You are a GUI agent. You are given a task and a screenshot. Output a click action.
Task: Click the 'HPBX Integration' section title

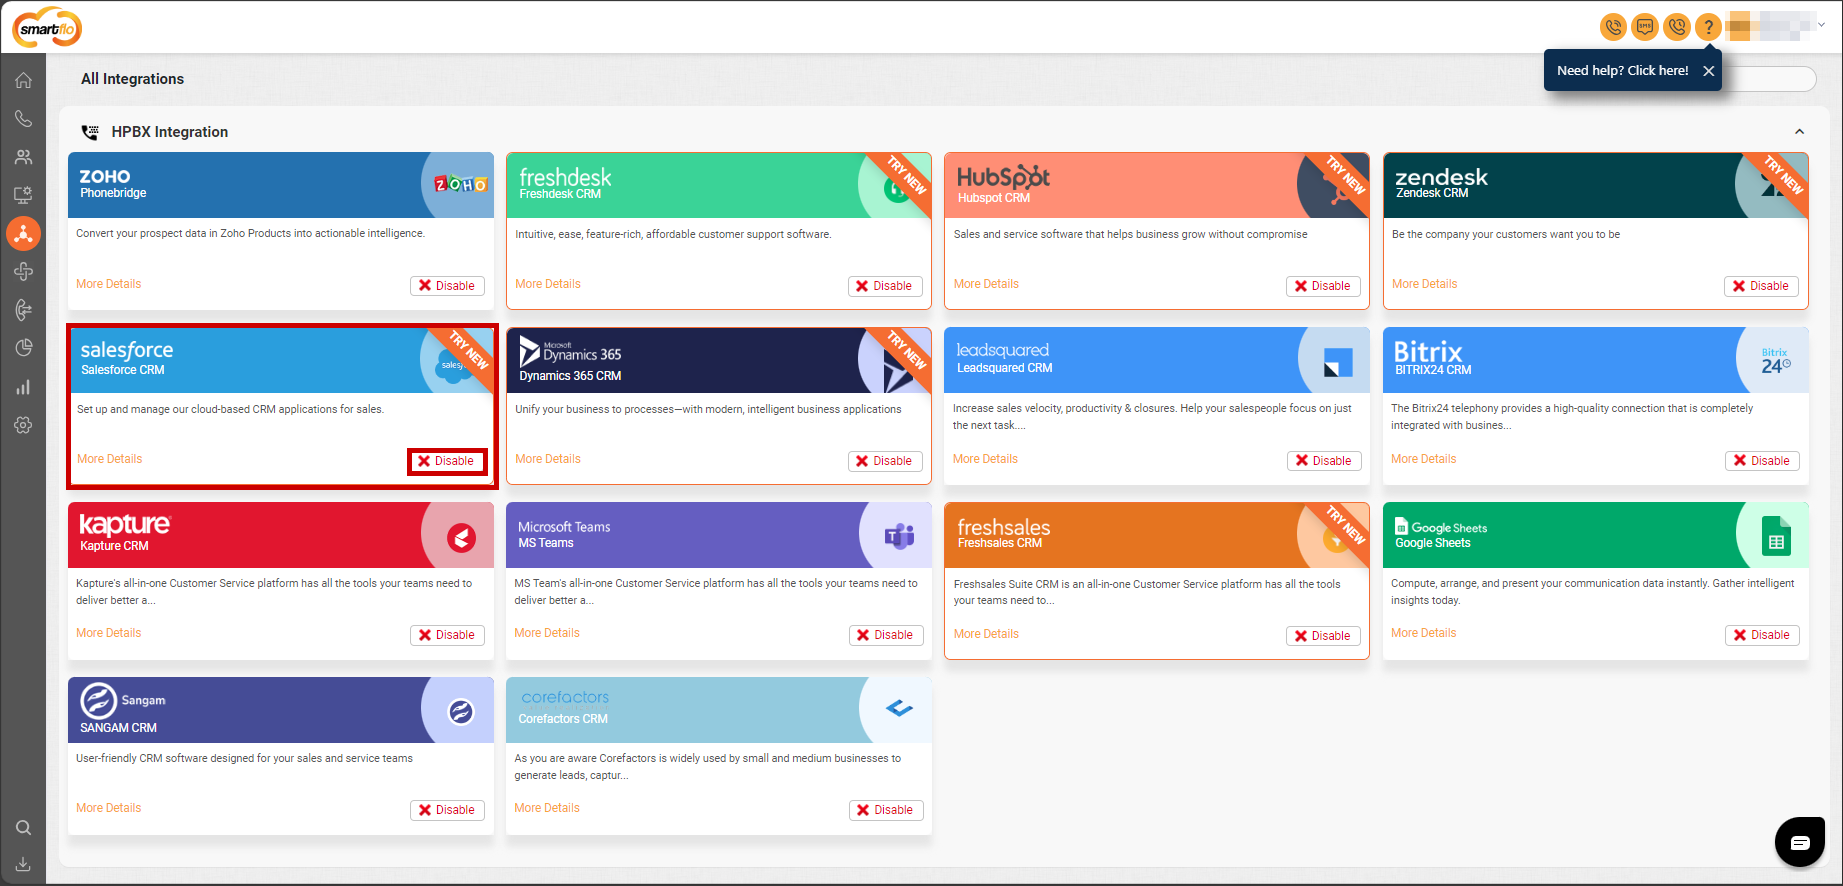pos(170,132)
